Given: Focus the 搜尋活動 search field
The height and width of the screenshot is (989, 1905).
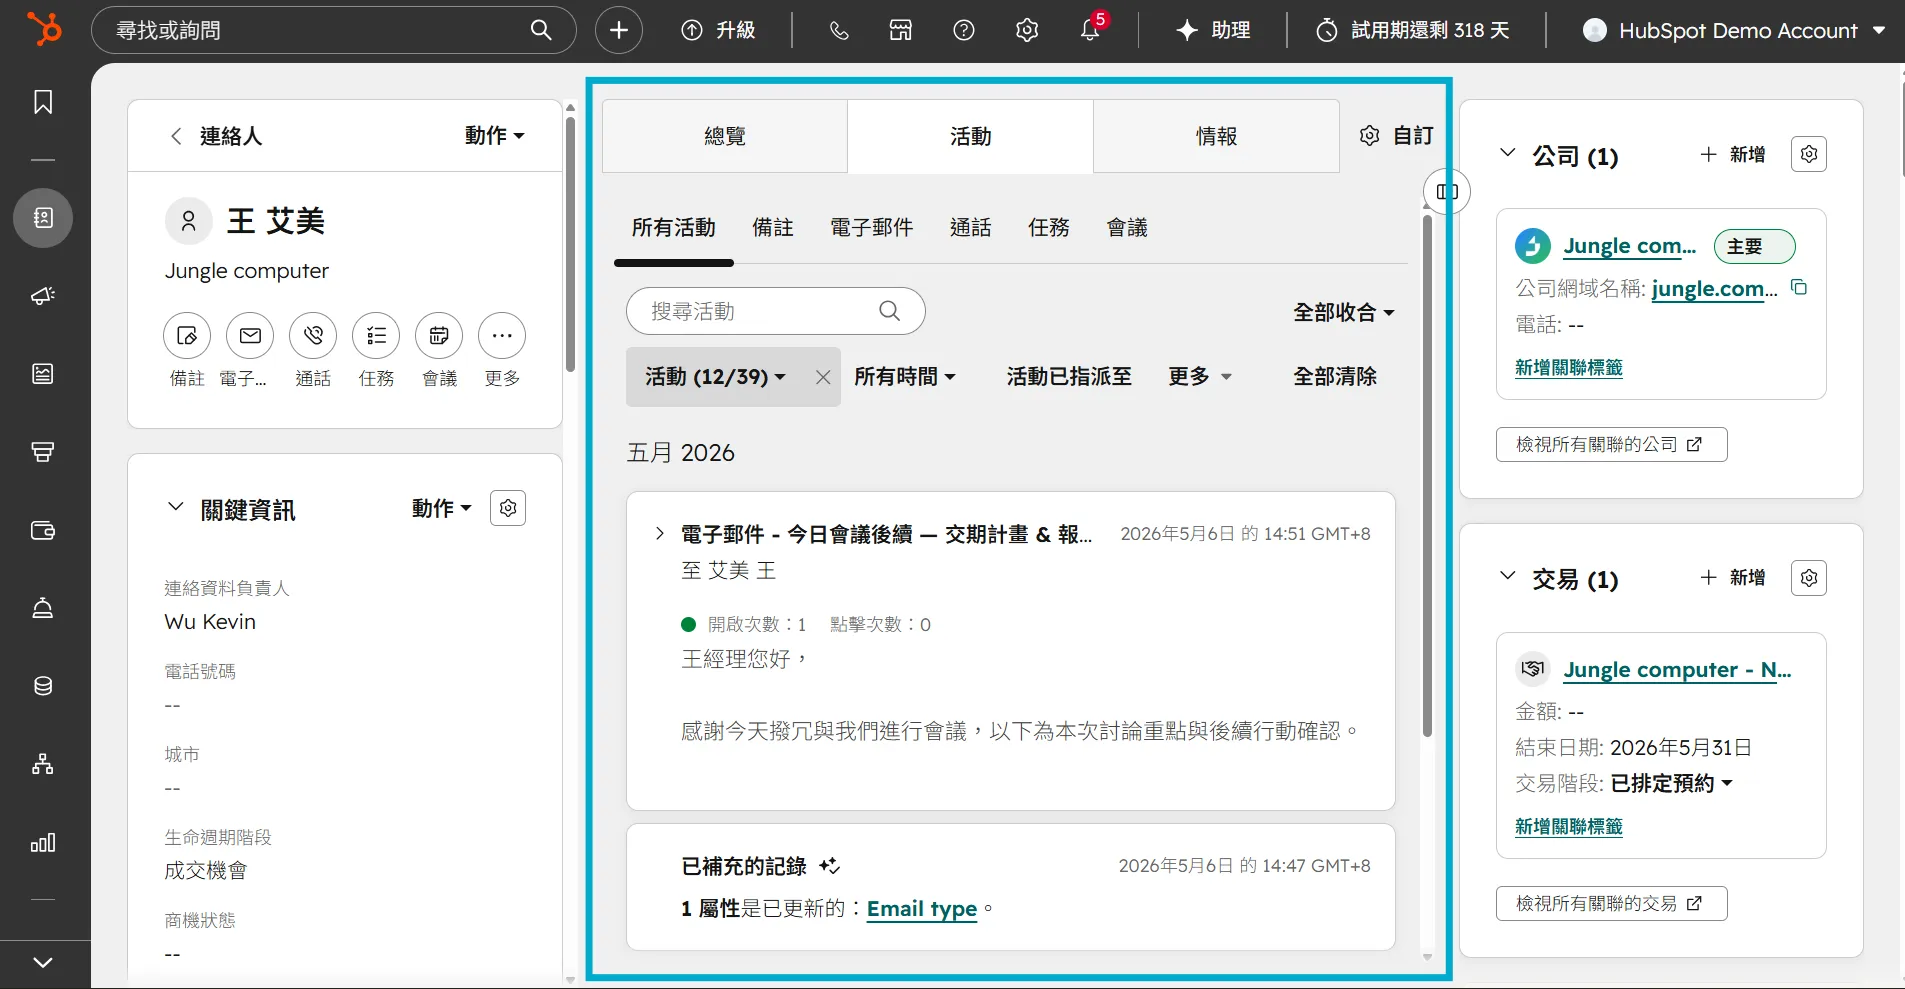Looking at the screenshot, I should (x=775, y=311).
